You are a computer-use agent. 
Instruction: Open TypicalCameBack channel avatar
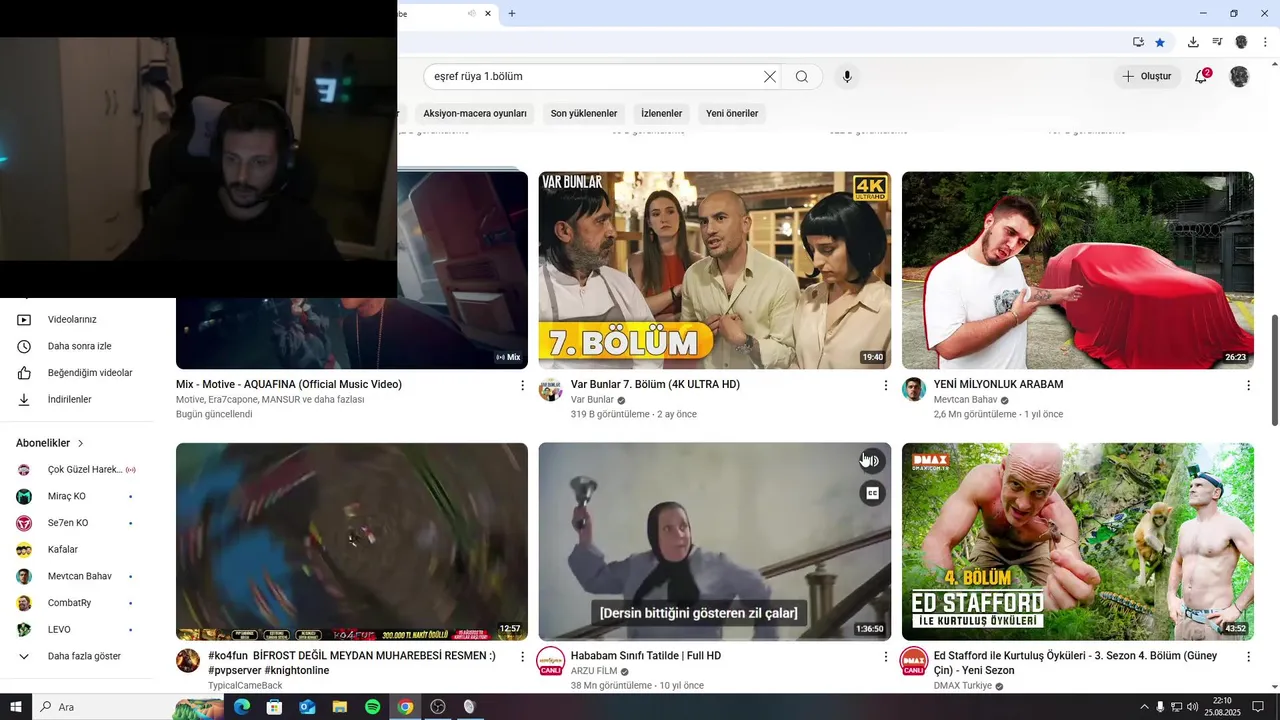(x=188, y=660)
